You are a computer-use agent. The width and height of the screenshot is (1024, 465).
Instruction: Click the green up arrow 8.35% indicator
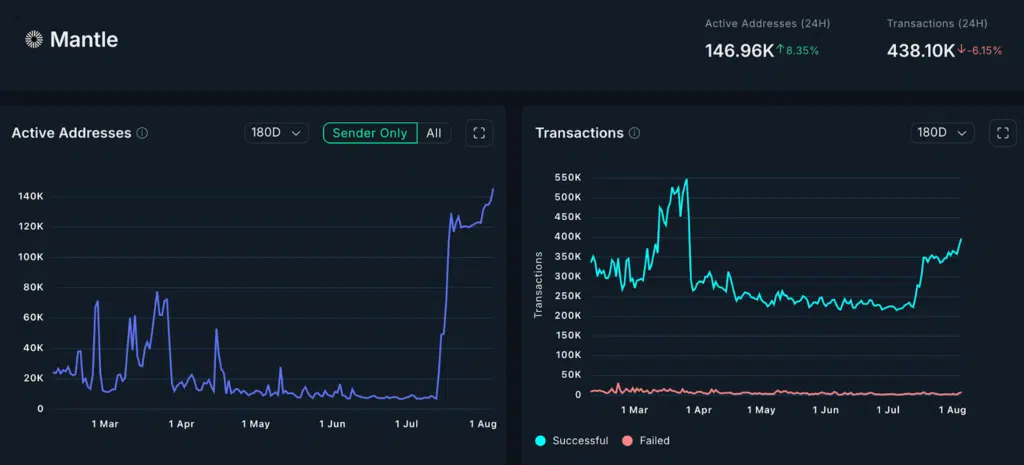pyautogui.click(x=799, y=51)
